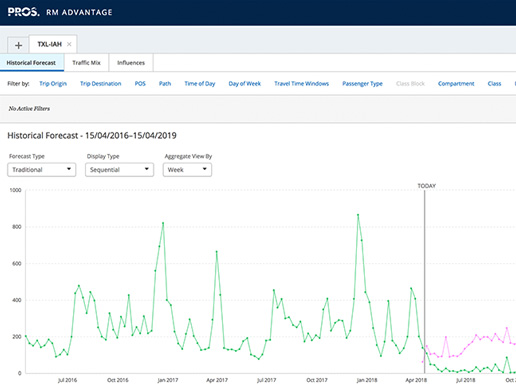
Task: Open Forecast Type dropdown showing Traditional
Action: (42, 170)
